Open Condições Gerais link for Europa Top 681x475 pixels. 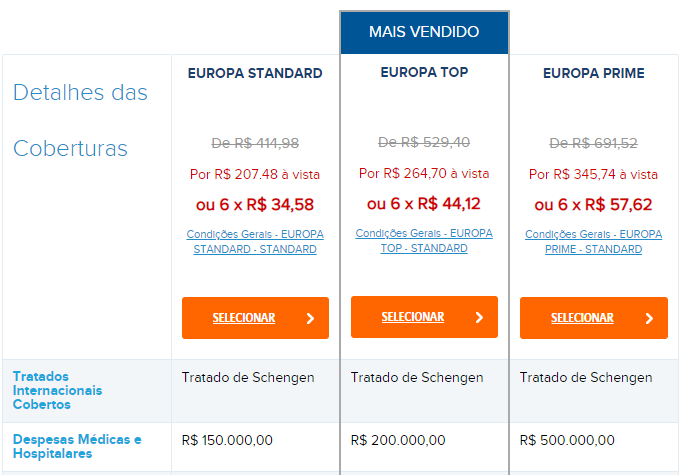[424, 241]
